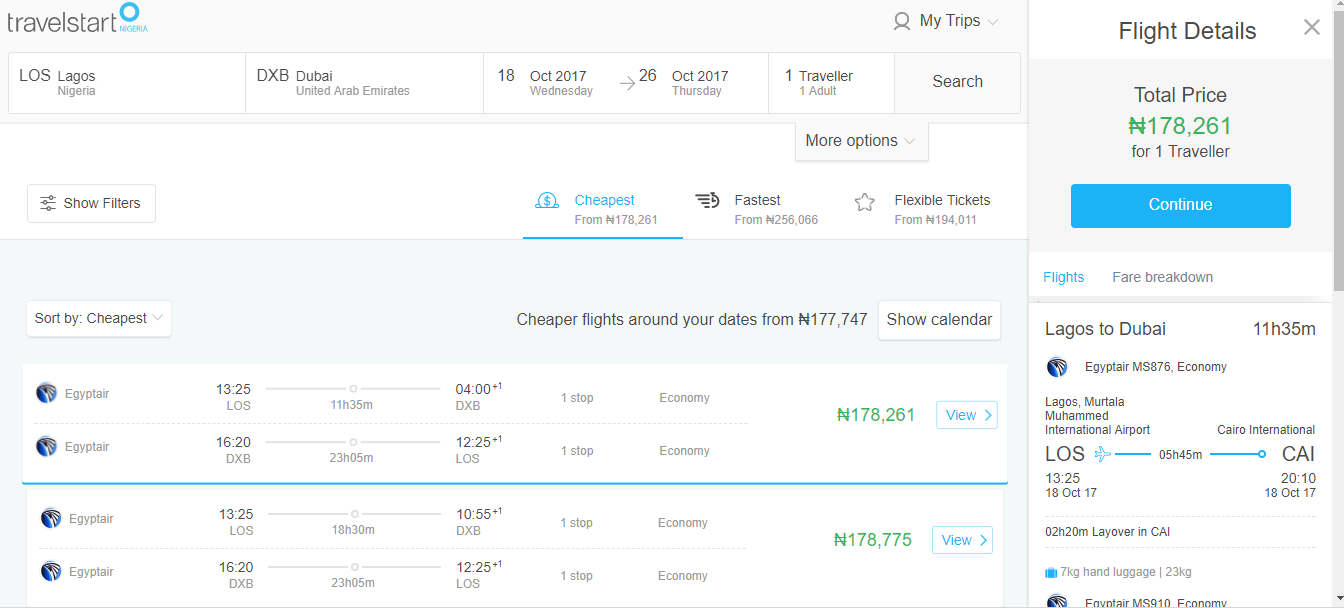Select the Cheapest tab

603,209
